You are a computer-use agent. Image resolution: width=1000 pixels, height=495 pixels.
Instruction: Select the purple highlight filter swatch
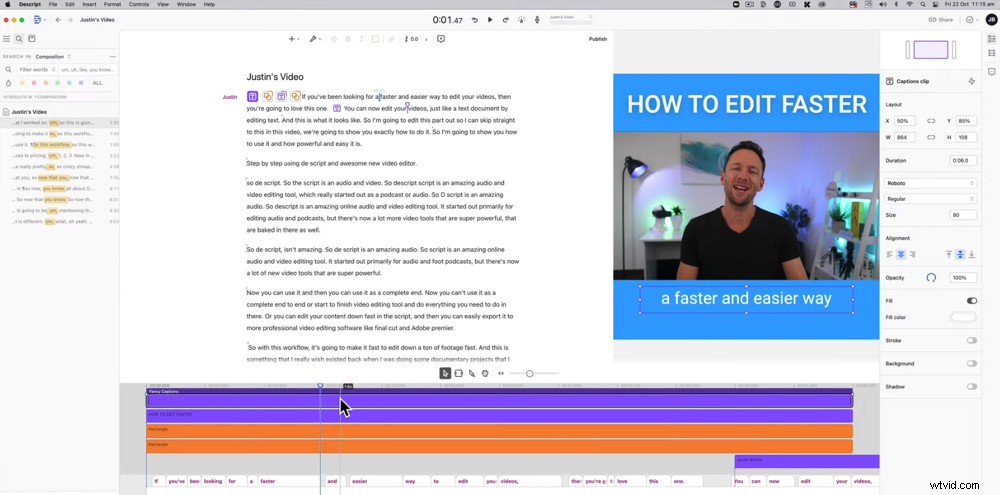(x=81, y=83)
